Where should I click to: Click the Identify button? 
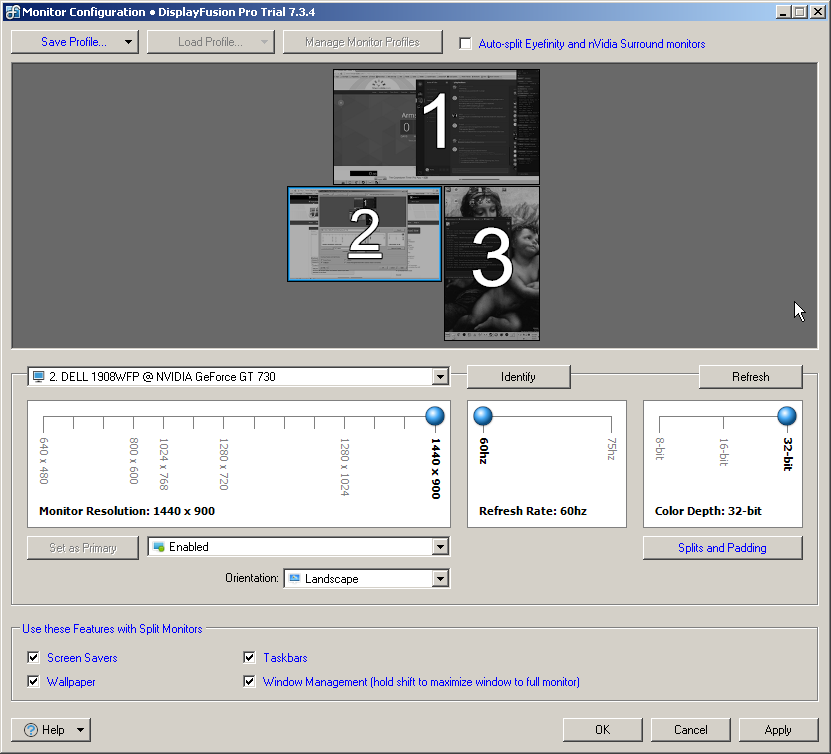coord(518,377)
